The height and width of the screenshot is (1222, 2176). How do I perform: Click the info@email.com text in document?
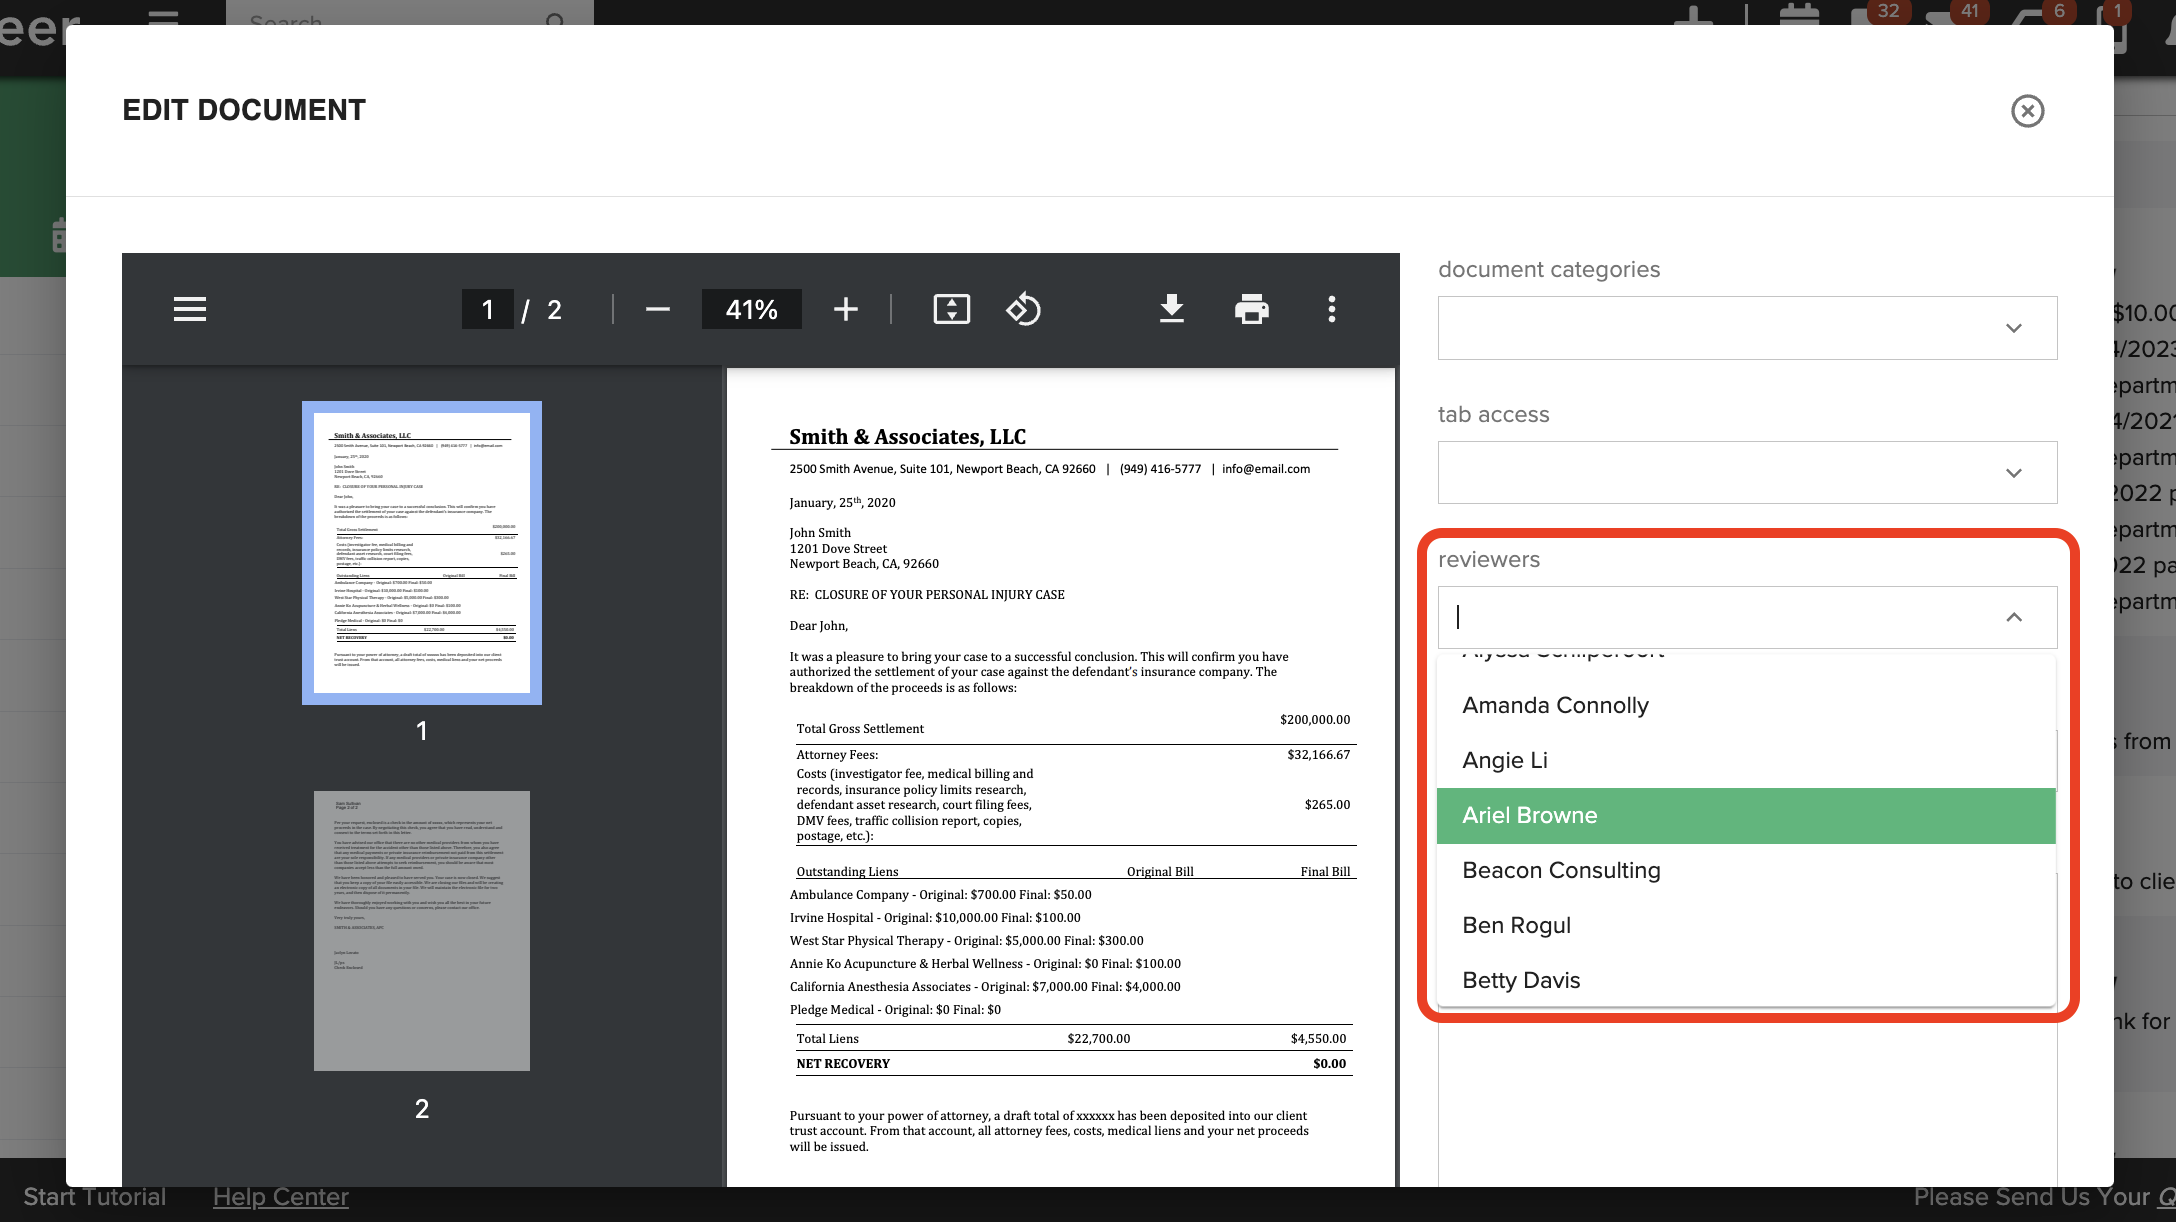coord(1266,469)
